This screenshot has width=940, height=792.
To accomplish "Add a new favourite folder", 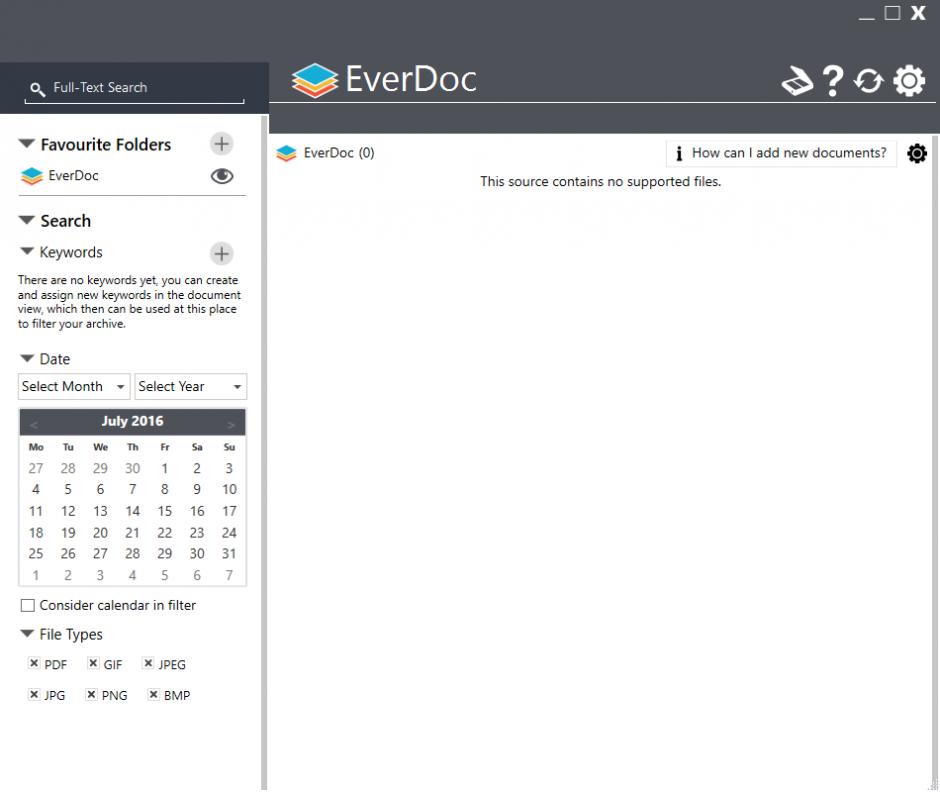I will [221, 144].
